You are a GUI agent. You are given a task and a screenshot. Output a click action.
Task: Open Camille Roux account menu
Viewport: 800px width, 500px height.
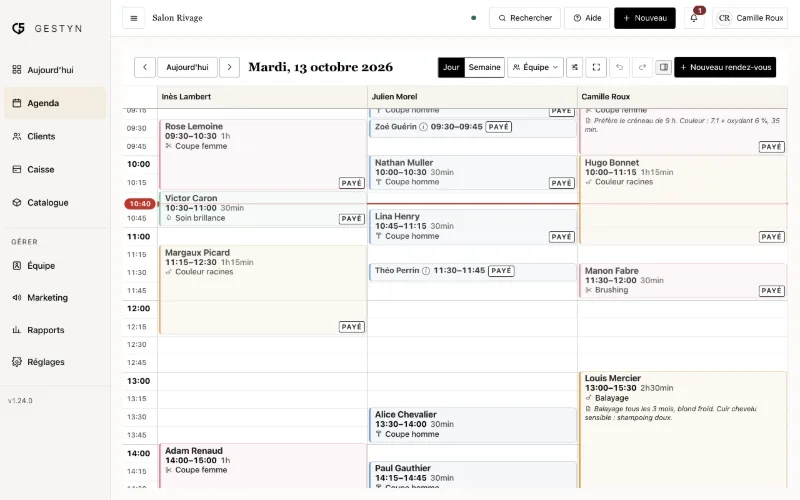(x=750, y=18)
